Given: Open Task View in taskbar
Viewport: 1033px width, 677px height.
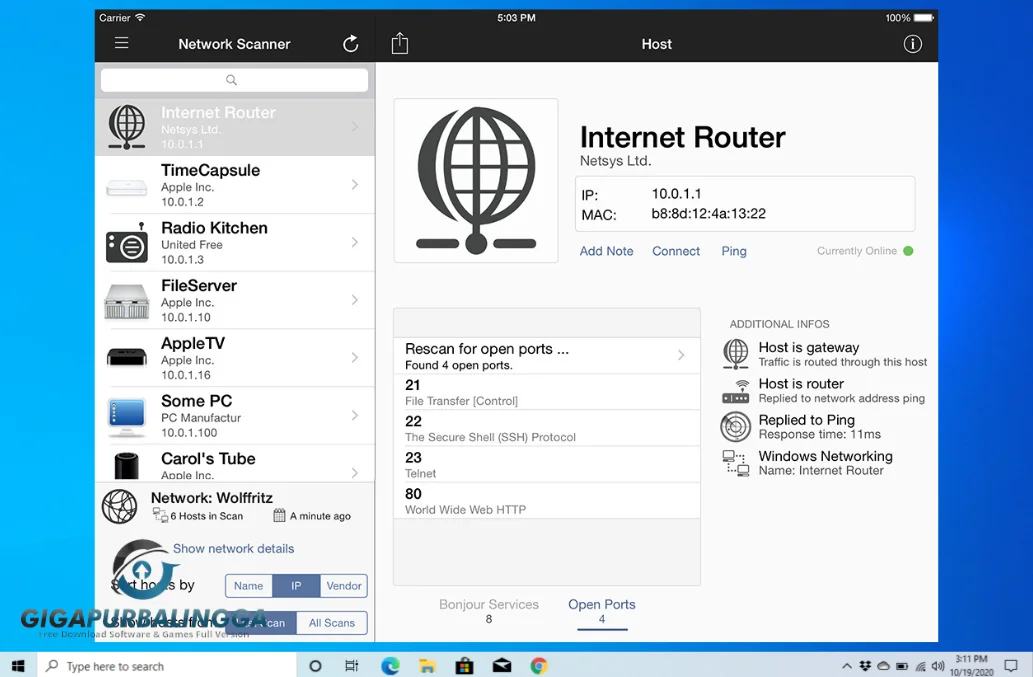Looking at the screenshot, I should point(352,666).
